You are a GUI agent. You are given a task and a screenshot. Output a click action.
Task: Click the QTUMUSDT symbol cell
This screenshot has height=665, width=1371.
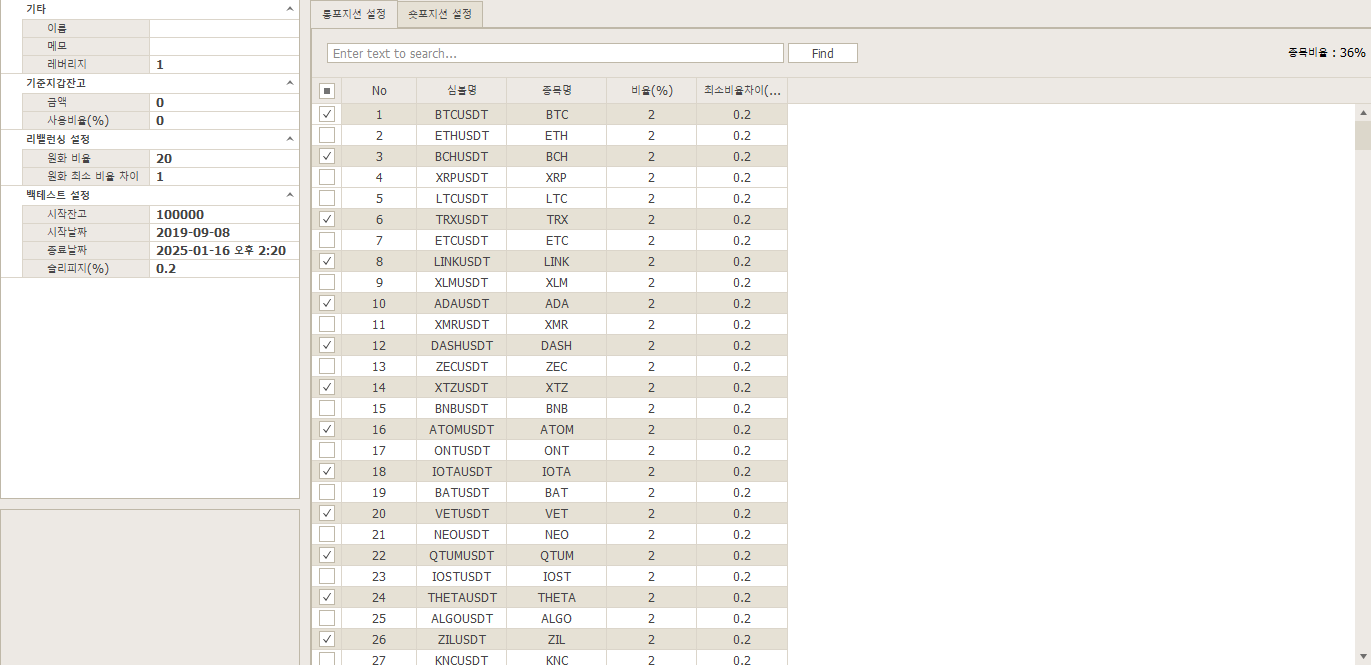(462, 555)
